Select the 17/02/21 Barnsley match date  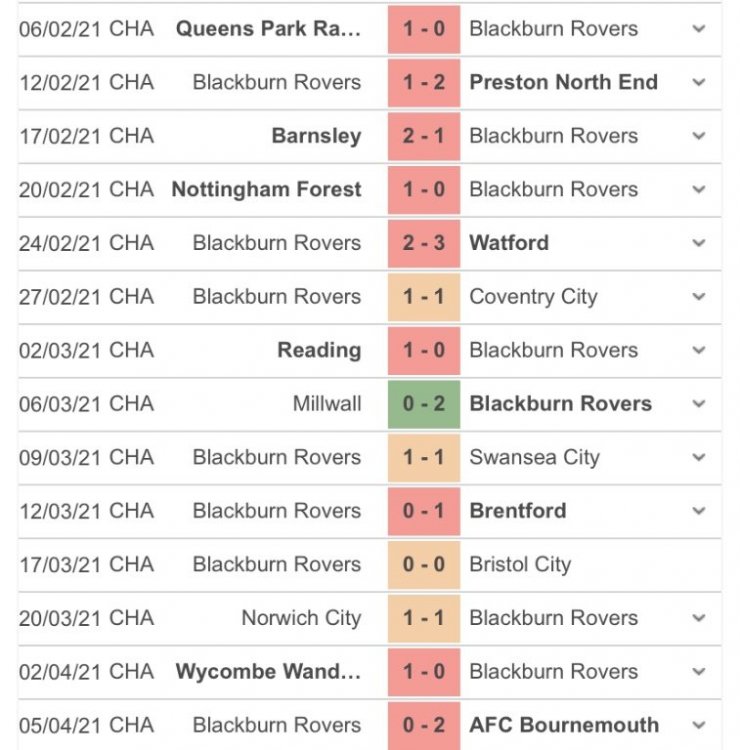tap(60, 136)
